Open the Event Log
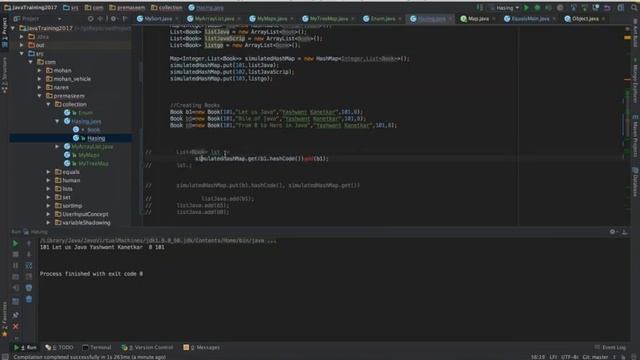Viewport: 640px width, 360px height. [610, 347]
